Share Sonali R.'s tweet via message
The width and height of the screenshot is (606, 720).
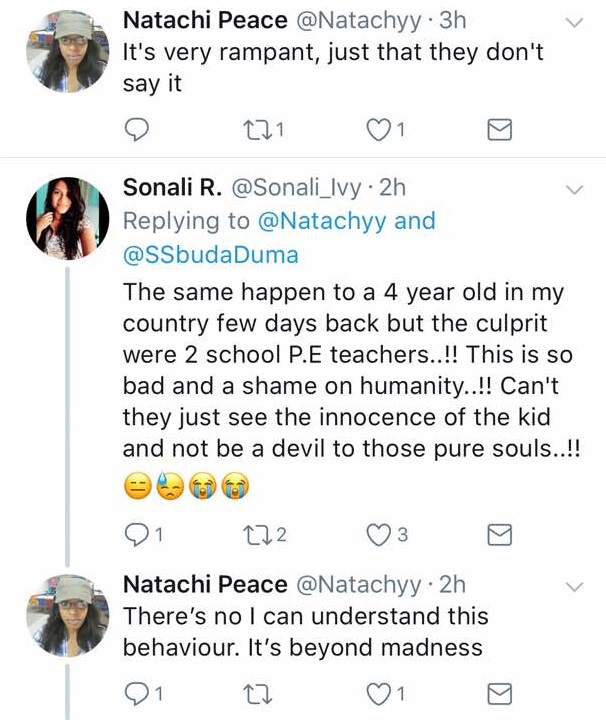(498, 535)
